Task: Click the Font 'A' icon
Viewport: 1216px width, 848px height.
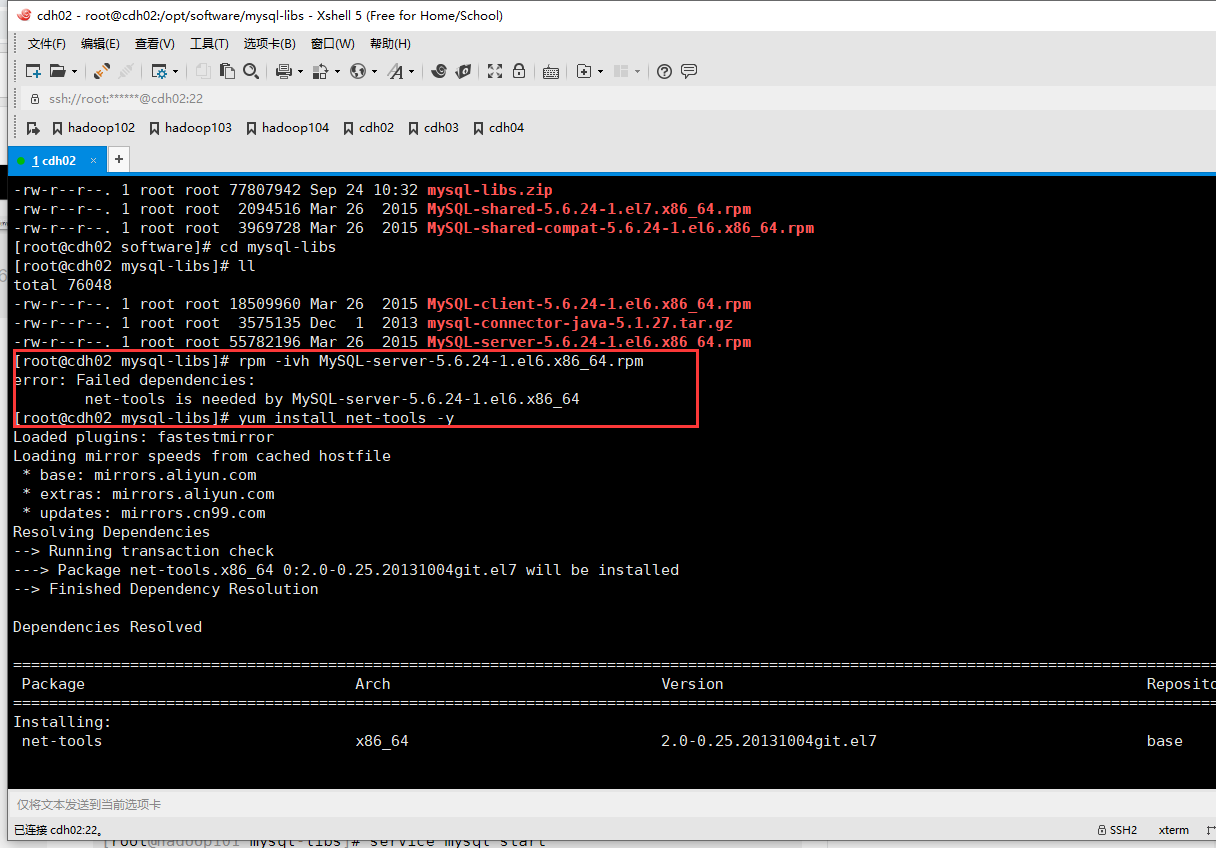Action: pyautogui.click(x=396, y=71)
